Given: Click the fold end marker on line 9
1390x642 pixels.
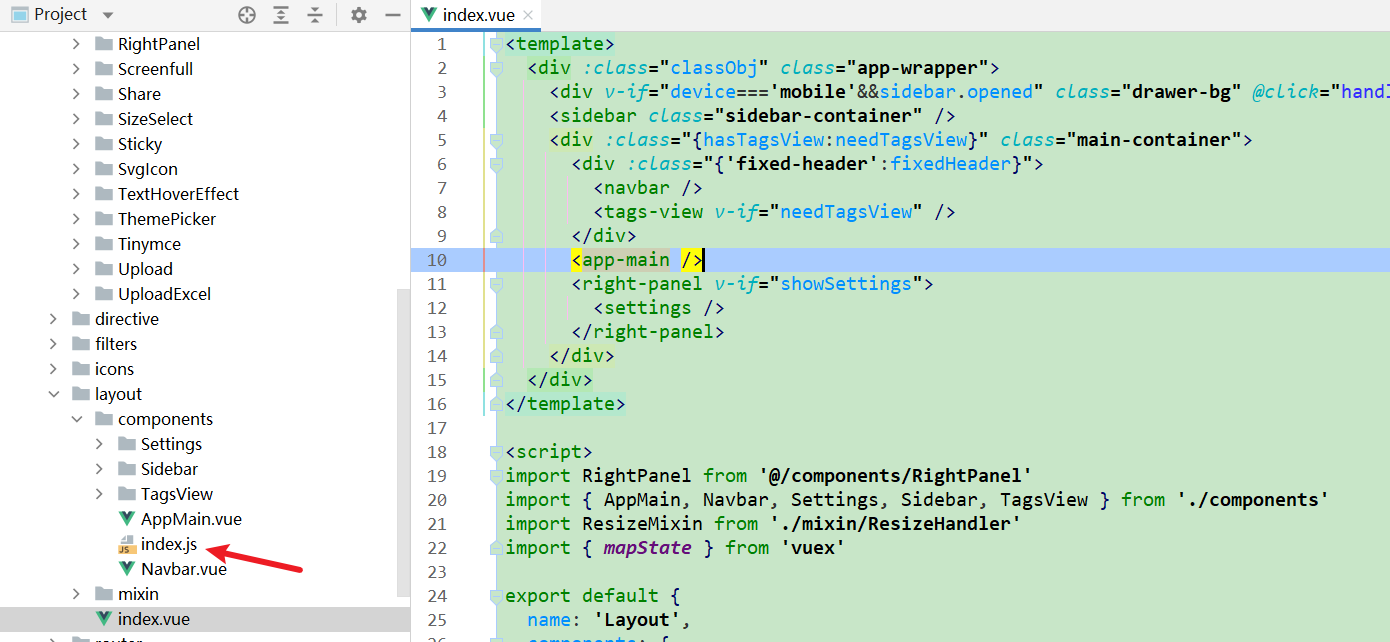Looking at the screenshot, I should [496, 236].
